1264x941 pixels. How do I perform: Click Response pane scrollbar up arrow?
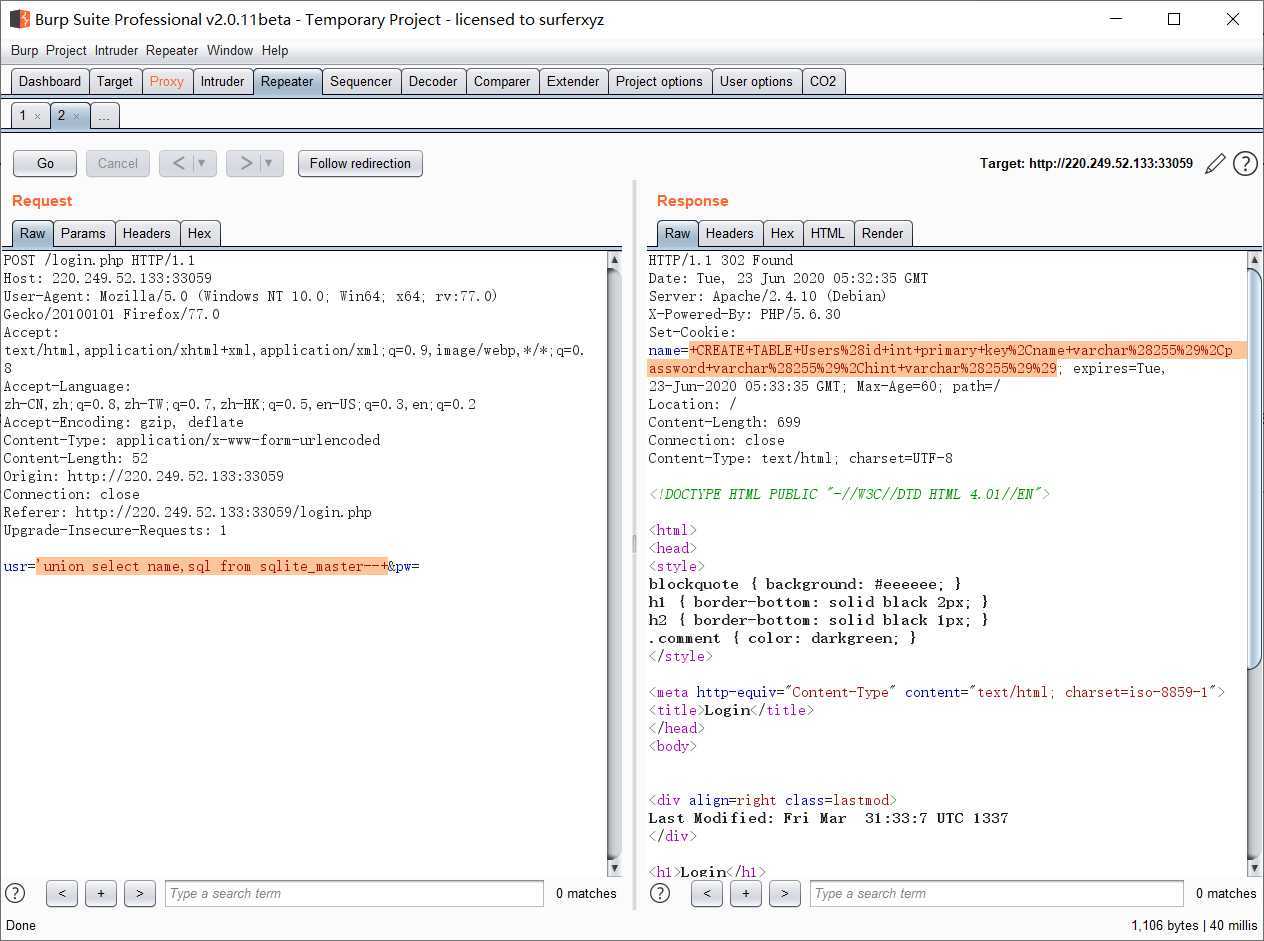click(x=1255, y=260)
